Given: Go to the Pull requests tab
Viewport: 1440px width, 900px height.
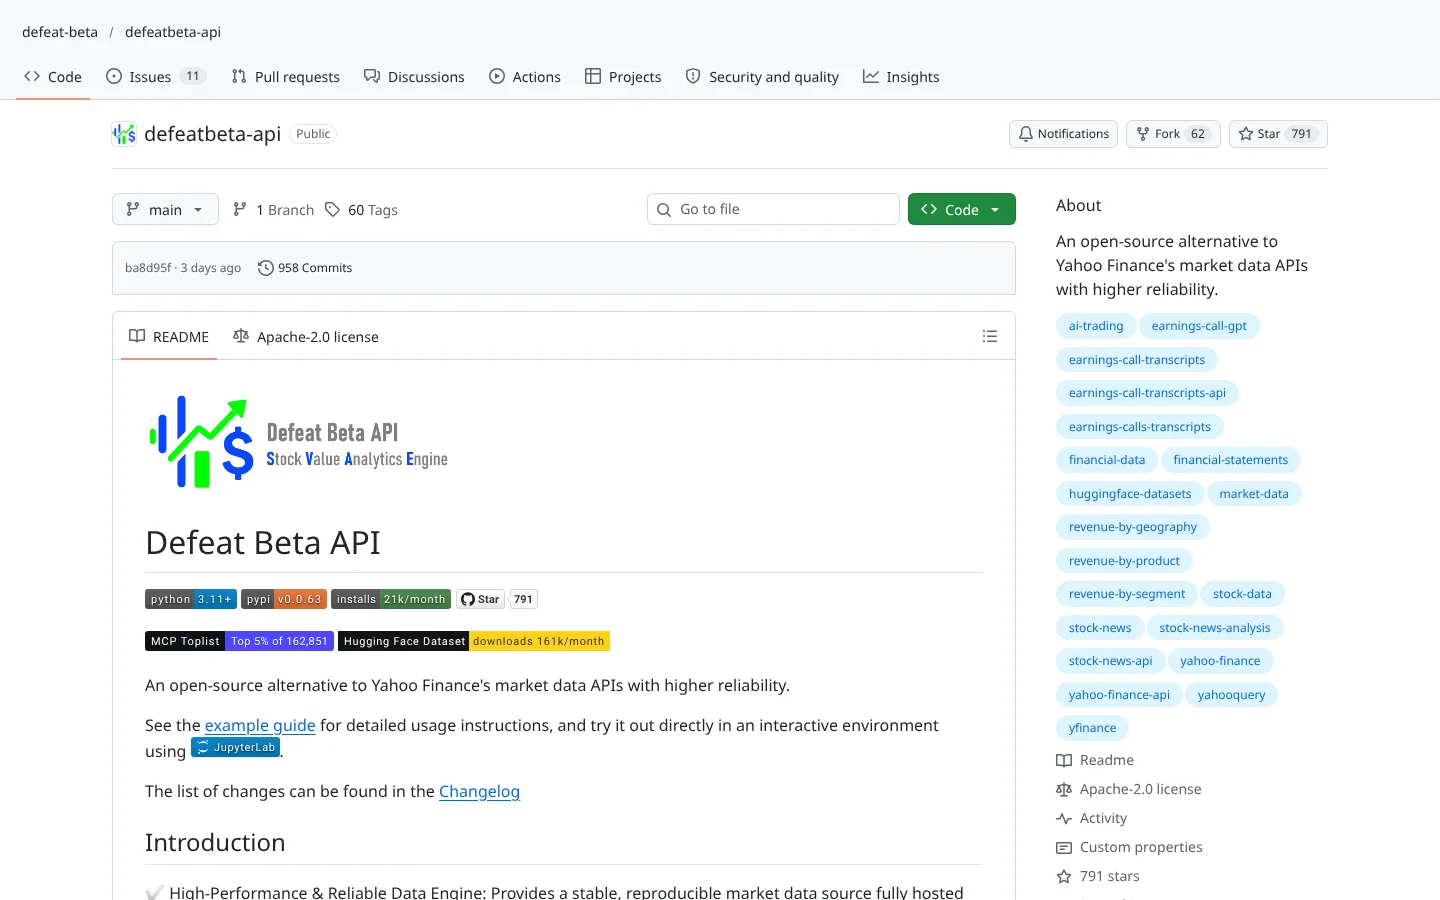Looking at the screenshot, I should click(286, 77).
